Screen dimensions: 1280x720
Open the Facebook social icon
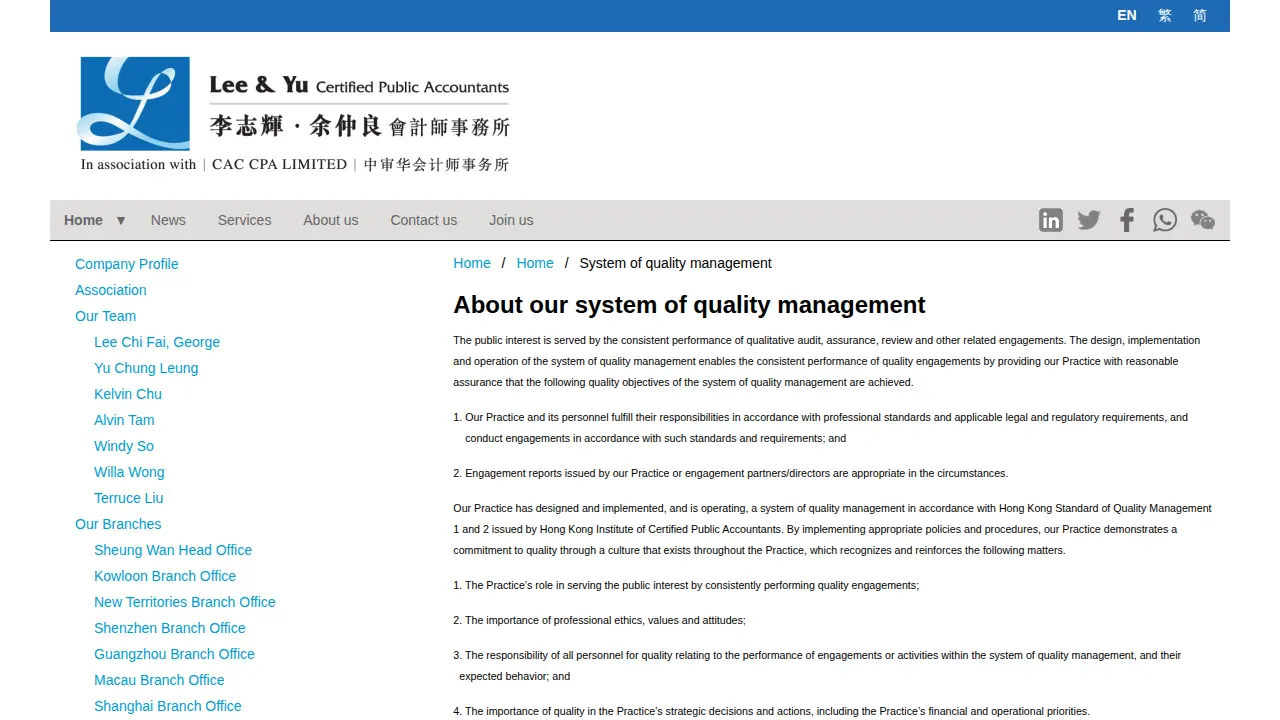point(1127,220)
